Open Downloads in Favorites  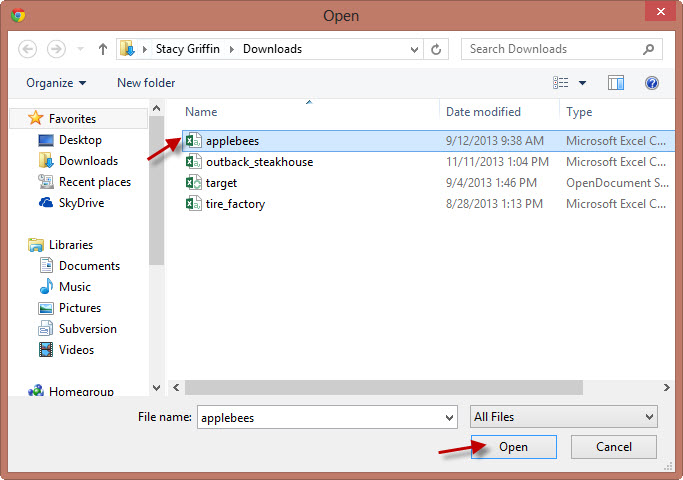[88, 161]
